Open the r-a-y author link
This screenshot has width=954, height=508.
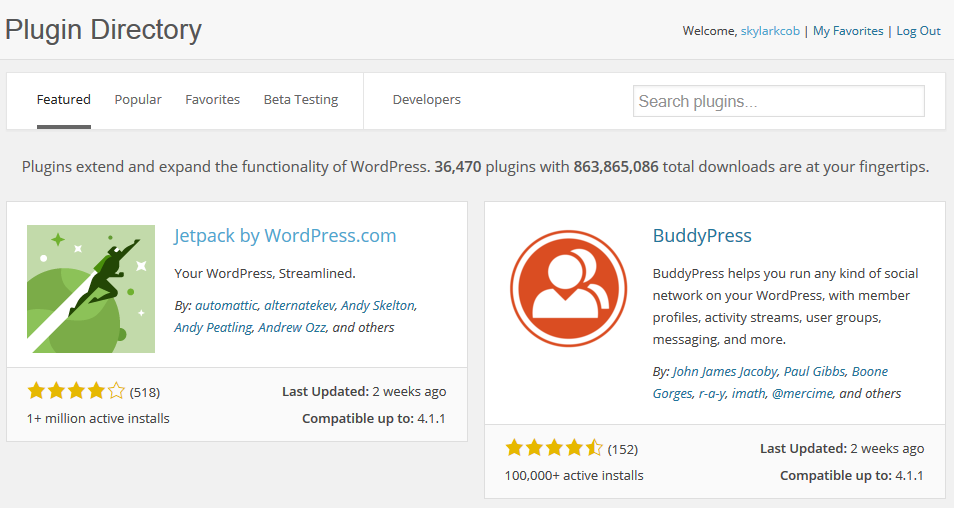coord(712,394)
